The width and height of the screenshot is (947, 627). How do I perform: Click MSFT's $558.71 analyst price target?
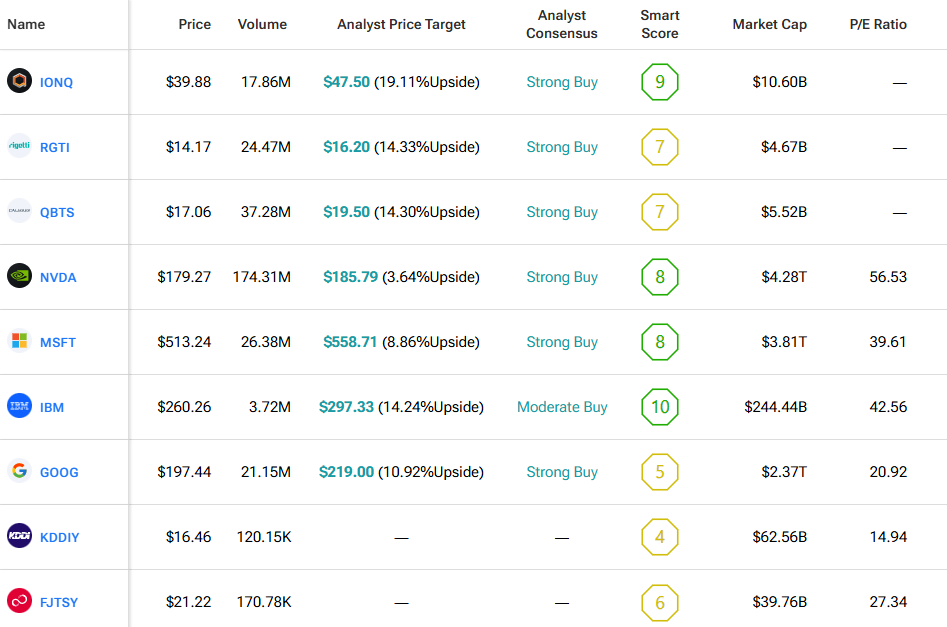350,342
